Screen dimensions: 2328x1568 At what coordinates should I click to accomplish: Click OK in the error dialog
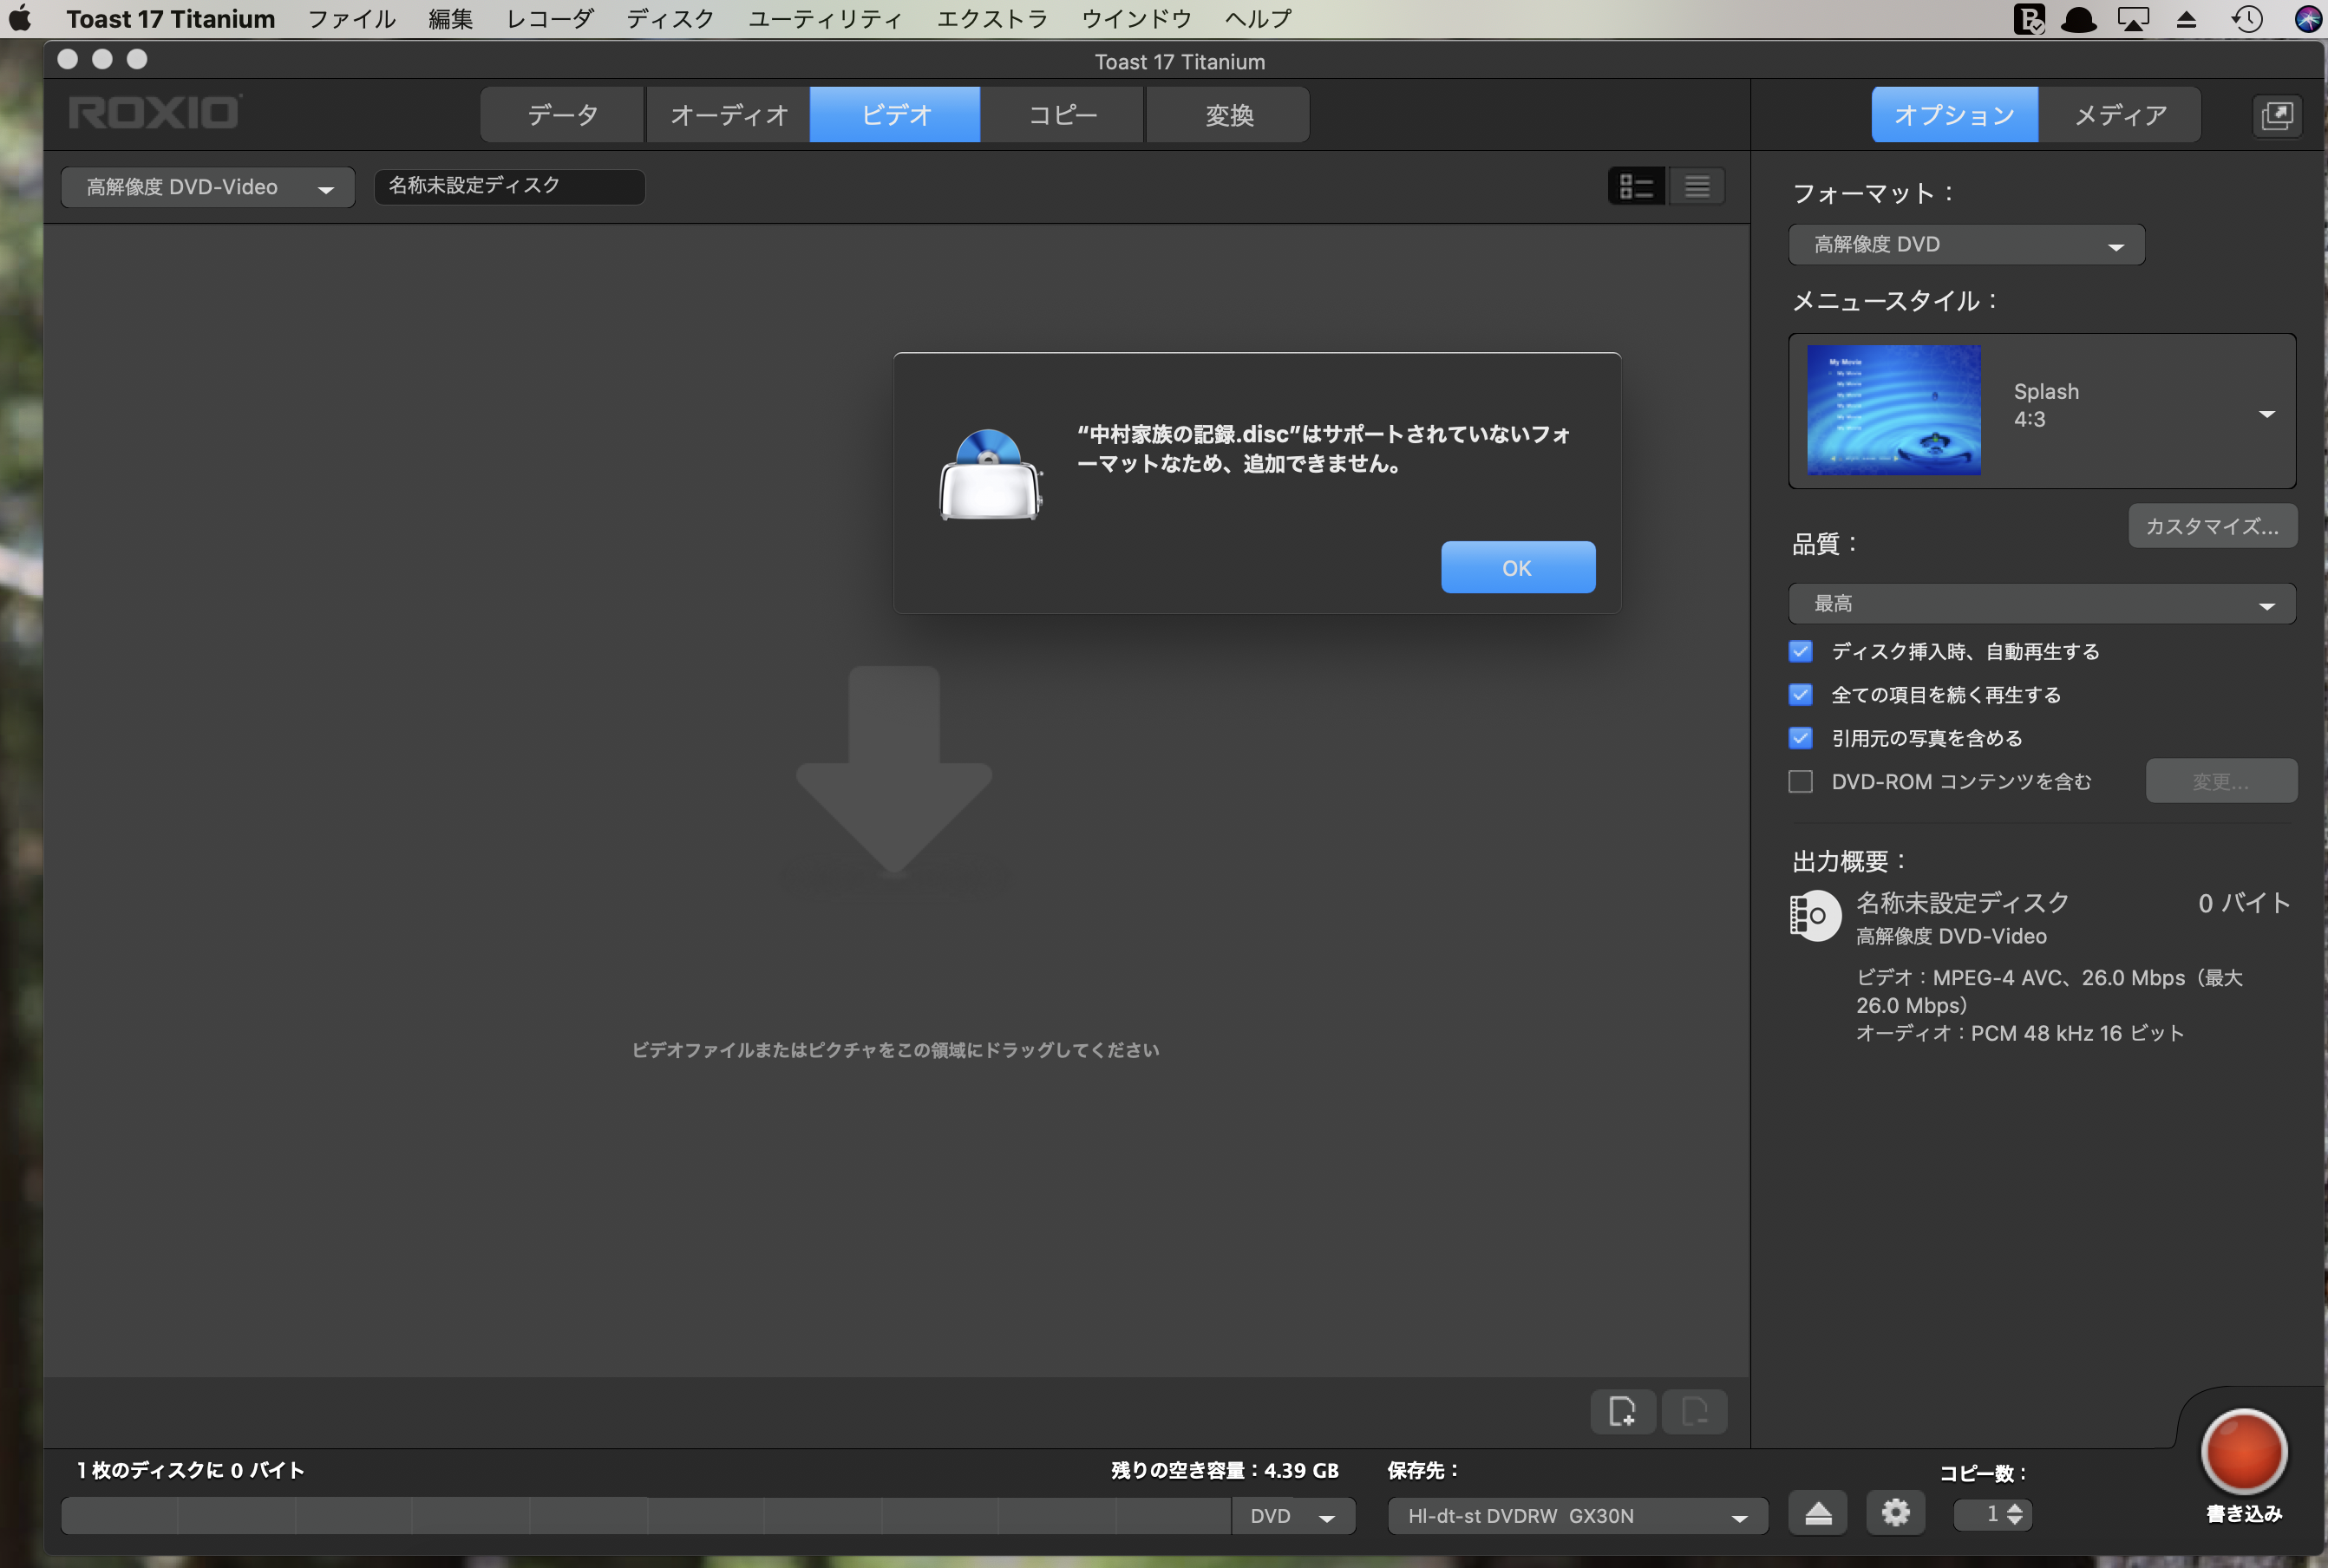click(1517, 567)
